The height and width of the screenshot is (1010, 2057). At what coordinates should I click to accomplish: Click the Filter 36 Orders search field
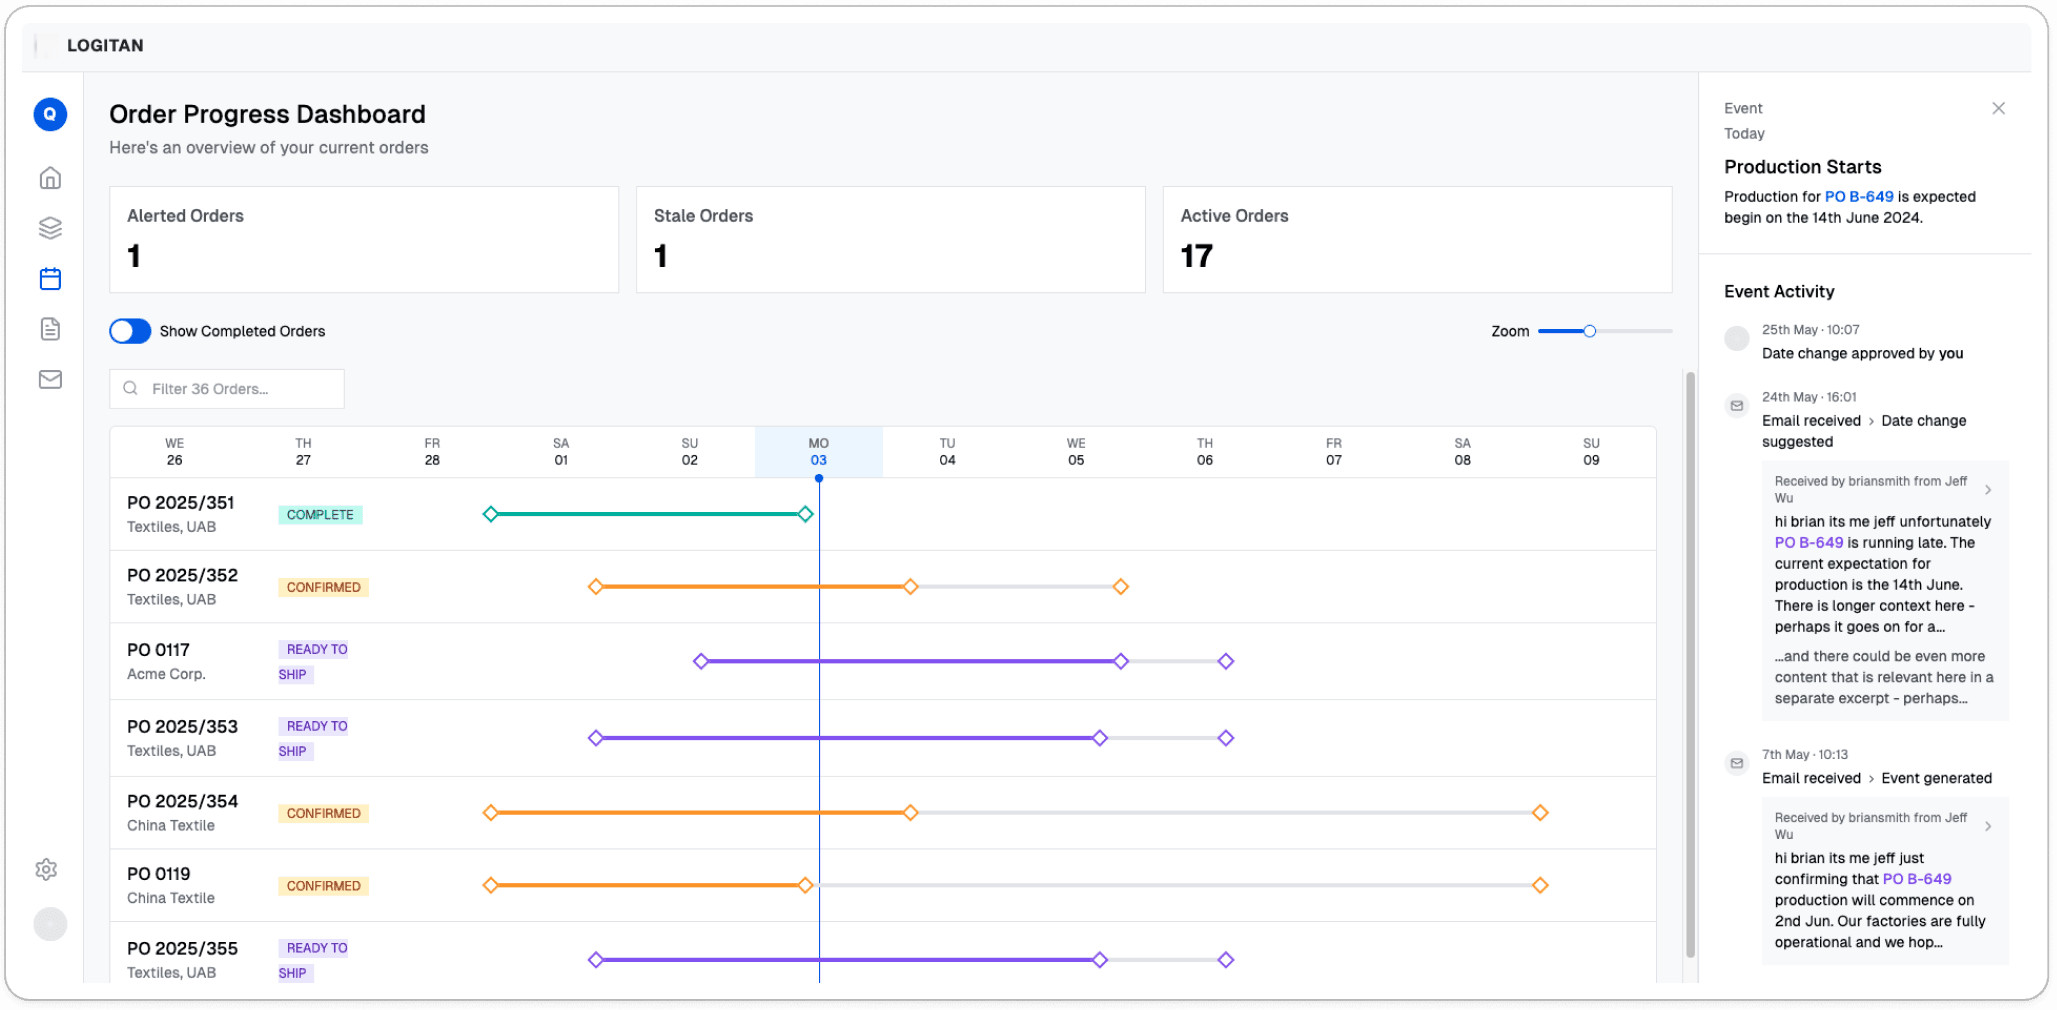tap(227, 389)
